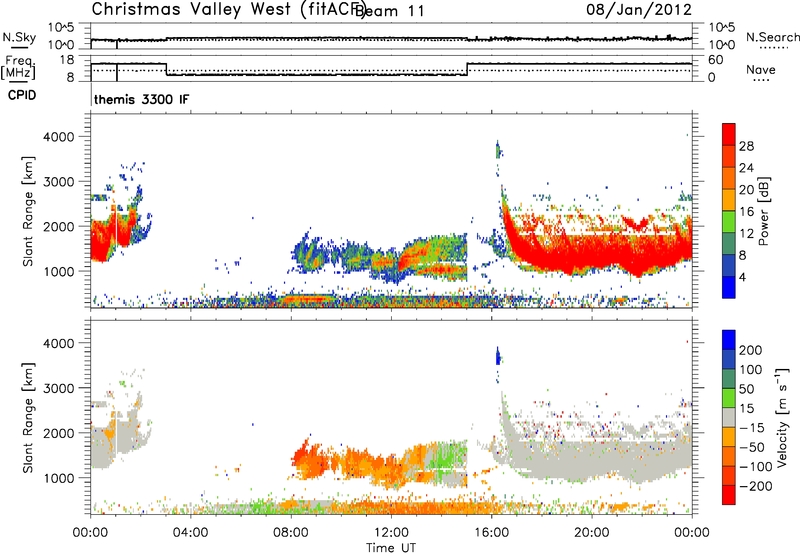800x554 pixels.
Task: Click the "24" power colorbar label
Action: (x=746, y=168)
